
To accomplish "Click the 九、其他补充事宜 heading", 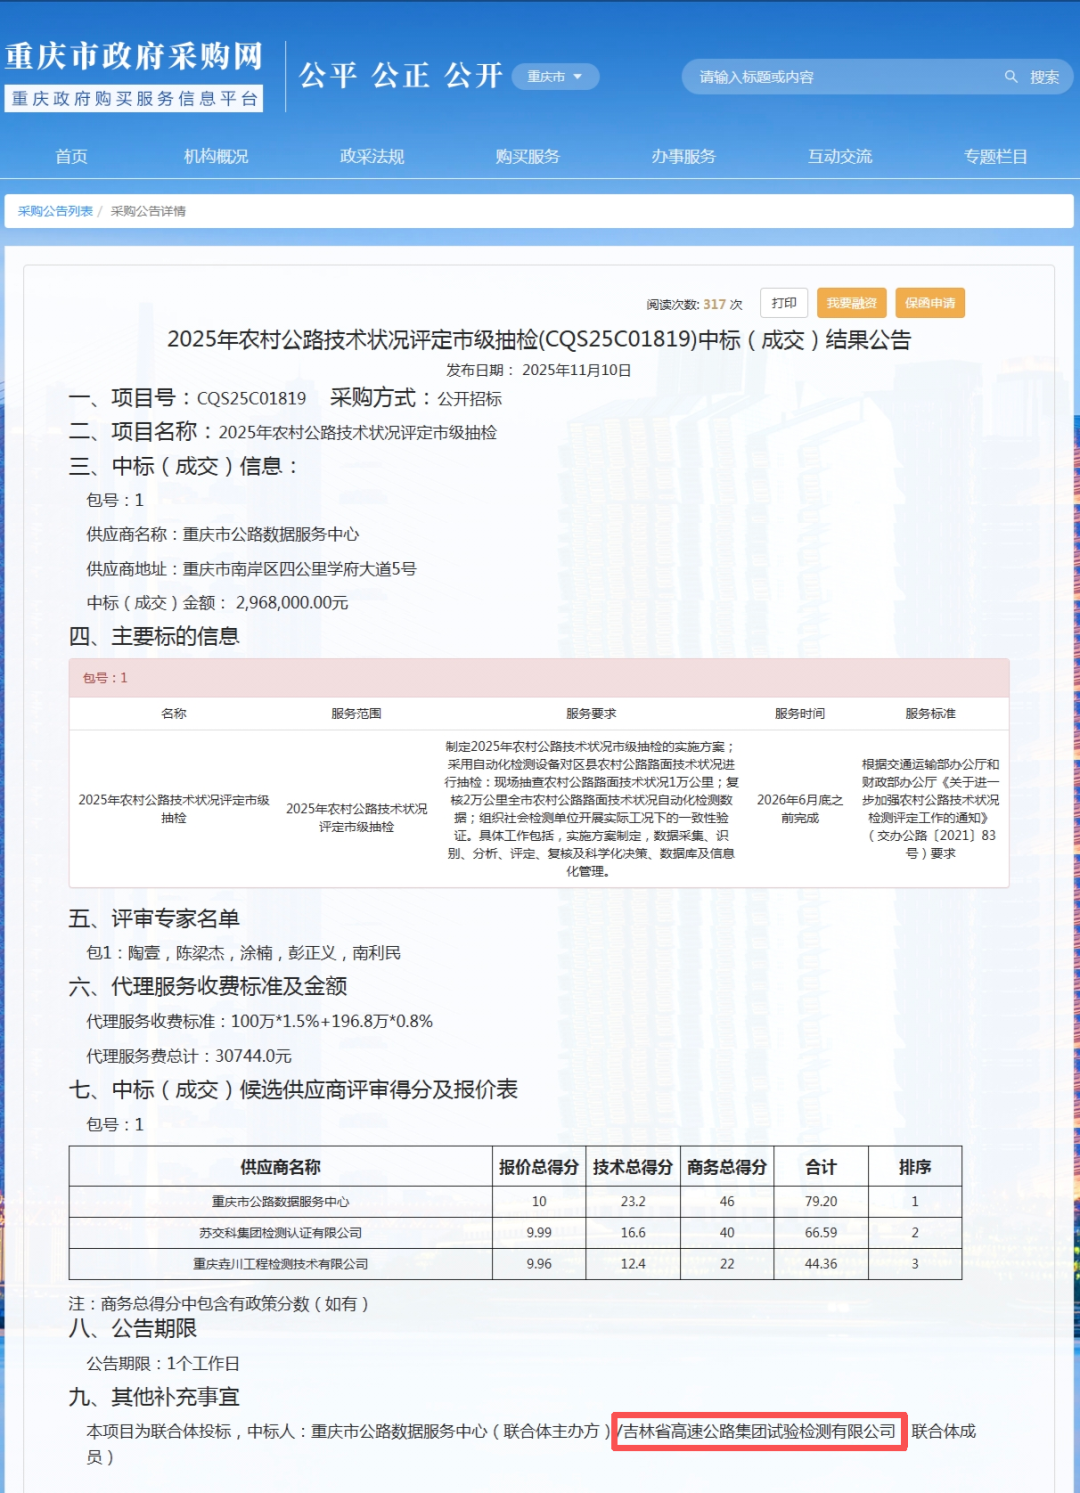I will tap(154, 1397).
